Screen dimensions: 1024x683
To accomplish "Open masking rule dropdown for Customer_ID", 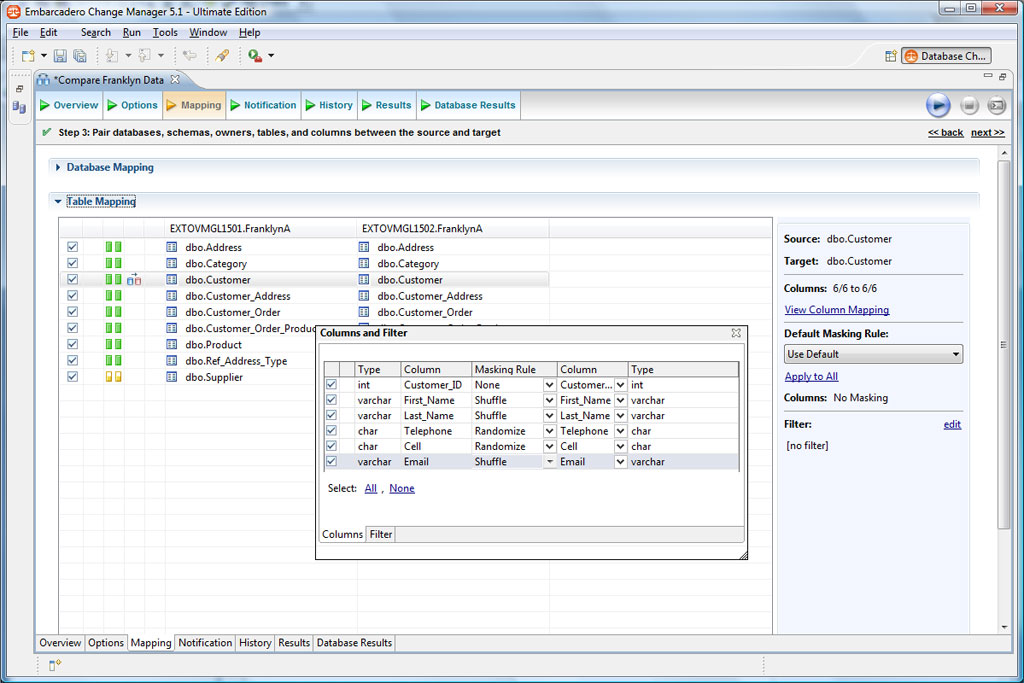I will coord(549,385).
